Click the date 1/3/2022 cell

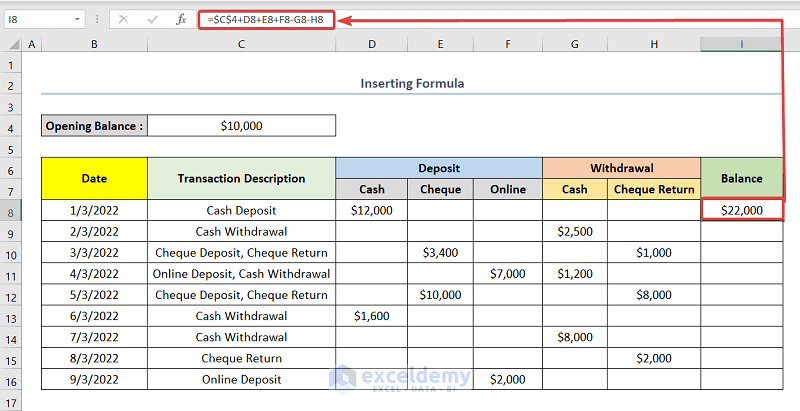tap(94, 210)
